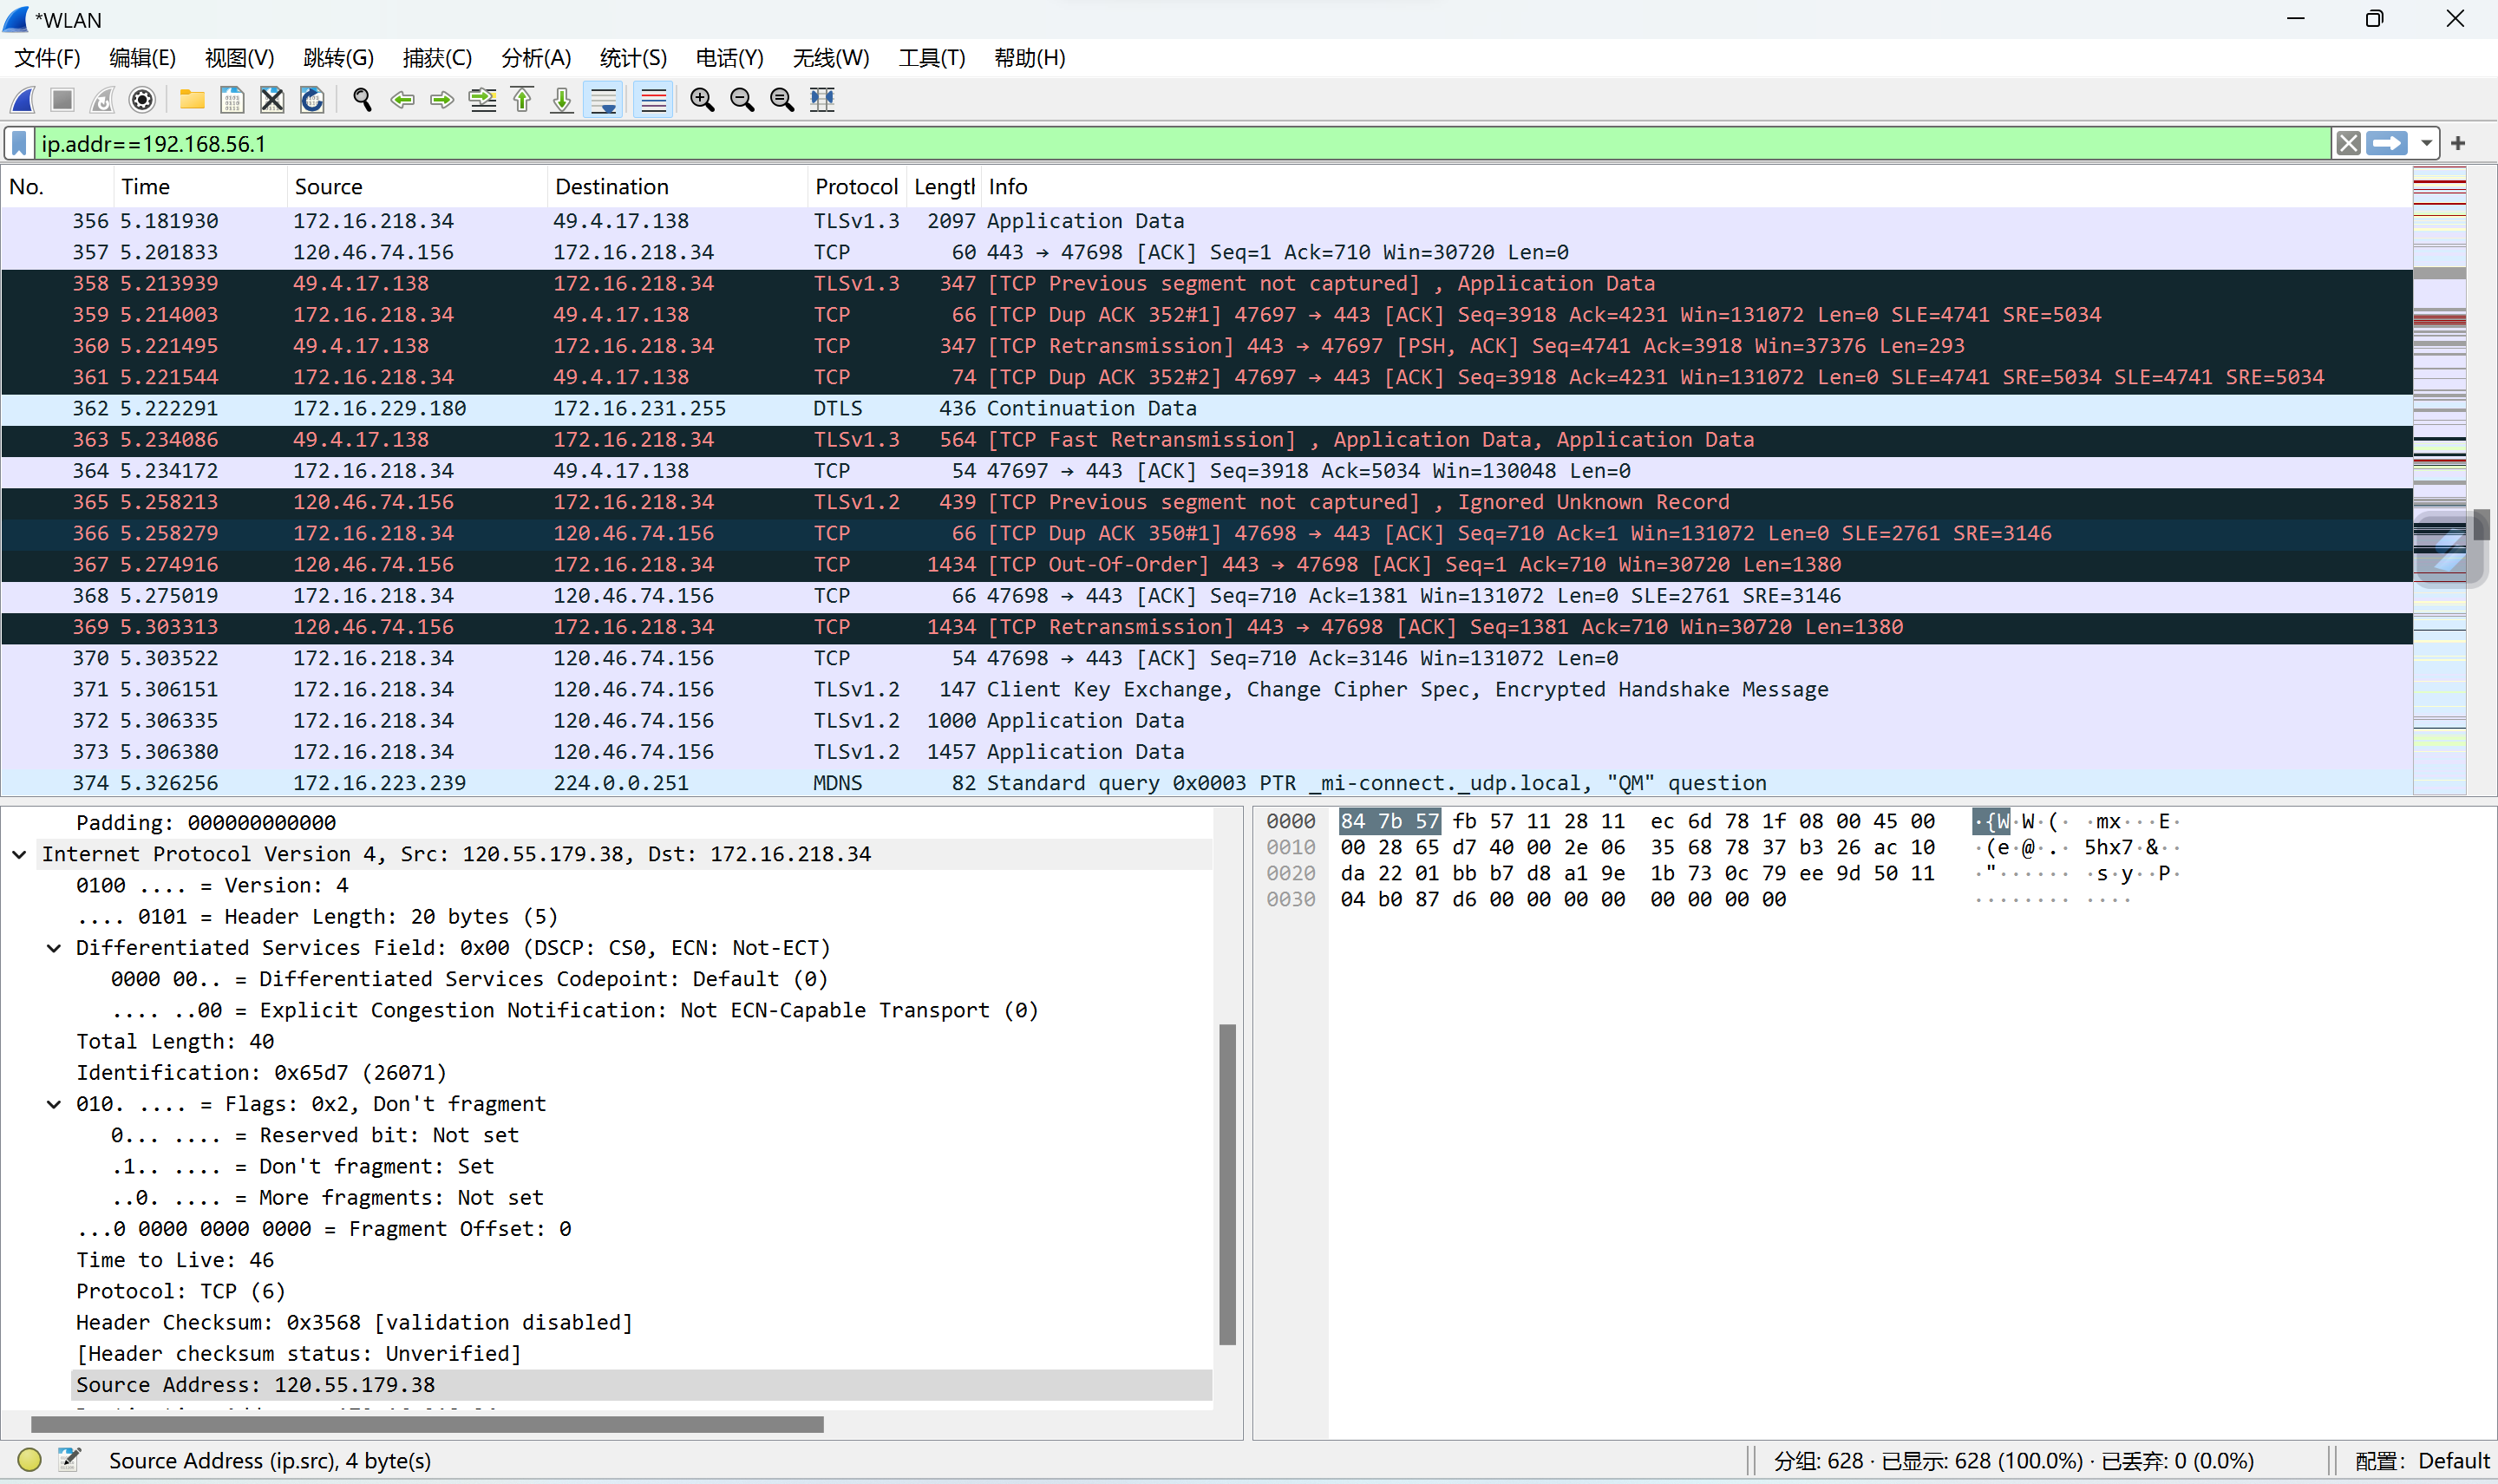Zoom in on packet text
The image size is (2498, 1484).
click(x=702, y=100)
